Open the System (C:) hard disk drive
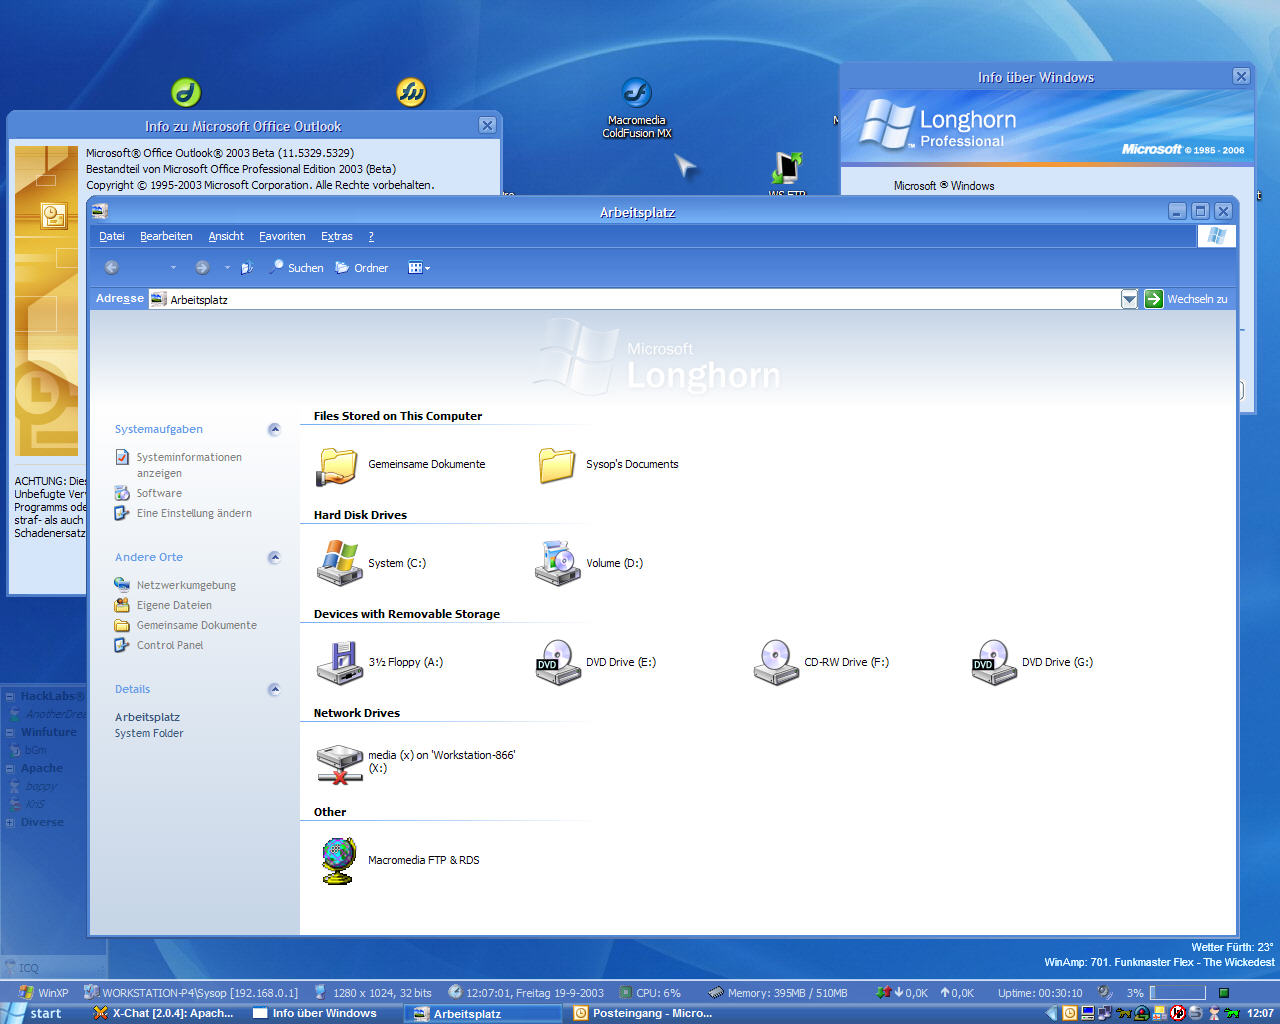 tap(339, 563)
